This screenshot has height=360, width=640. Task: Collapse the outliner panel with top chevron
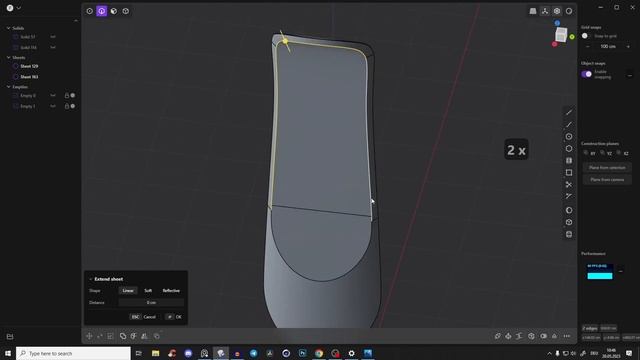tap(76, 20)
